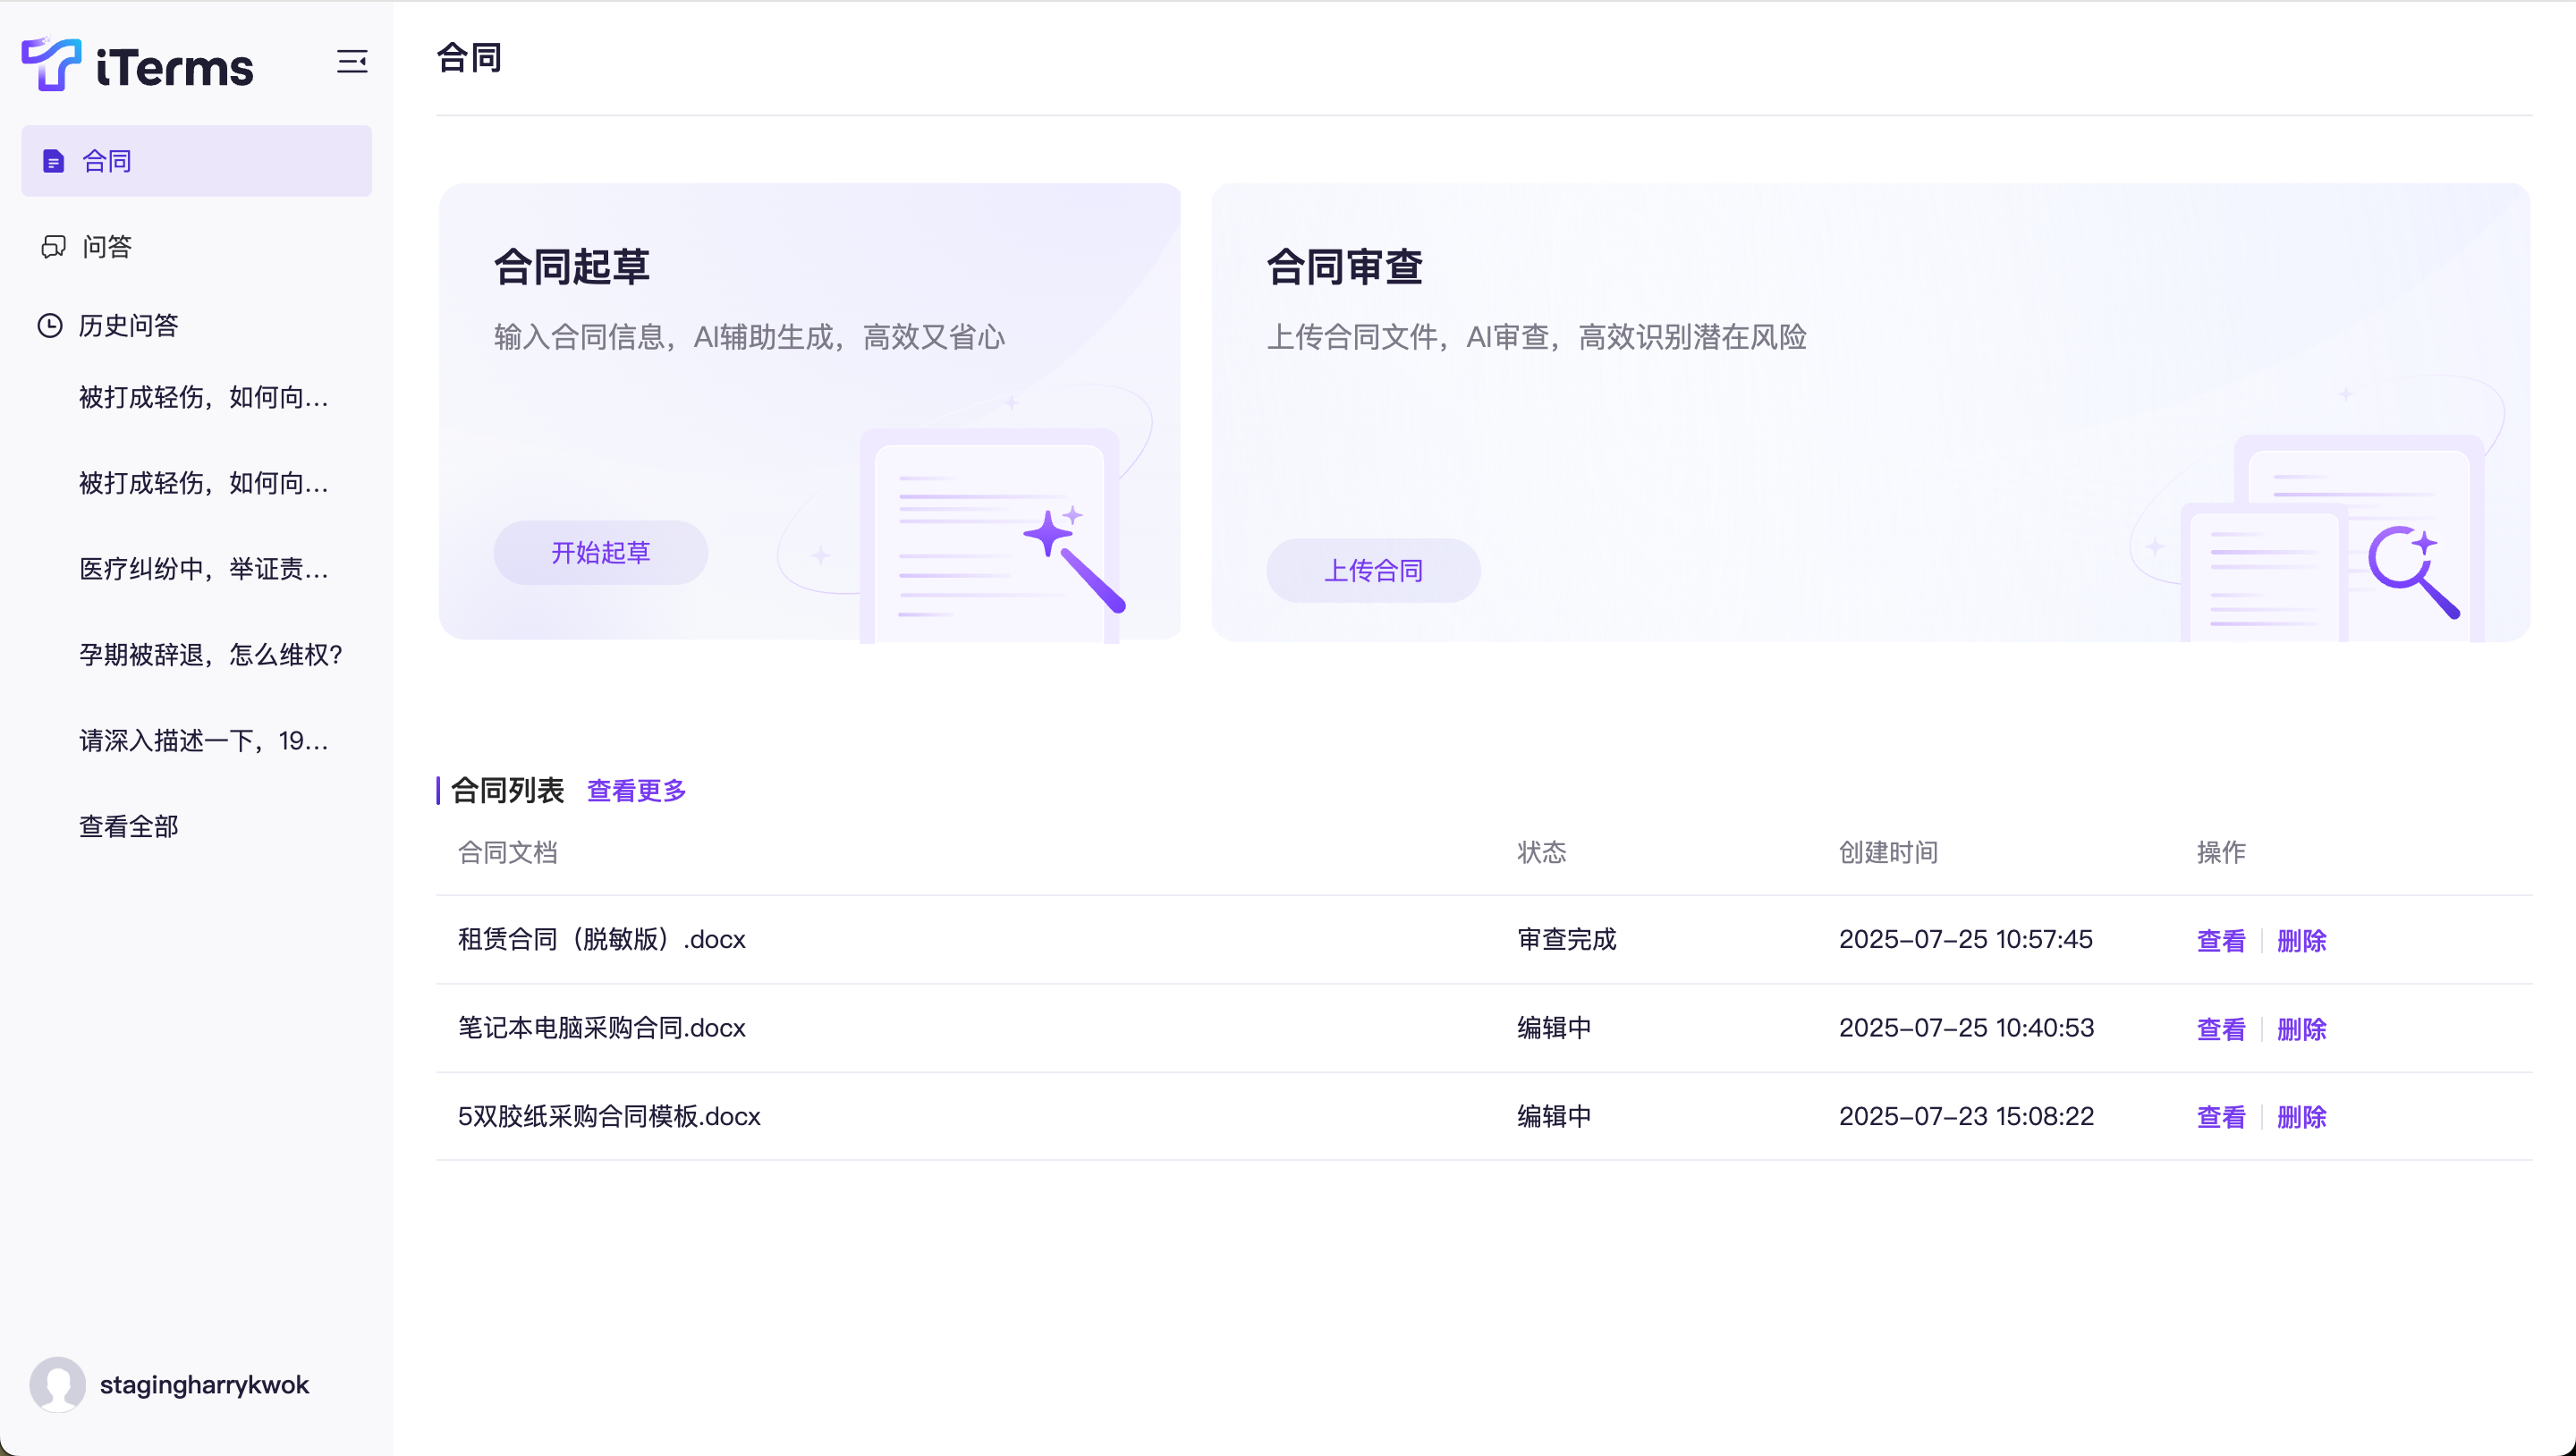Click the iTerms logo icon
This screenshot has height=1456, width=2576.
click(x=50, y=64)
